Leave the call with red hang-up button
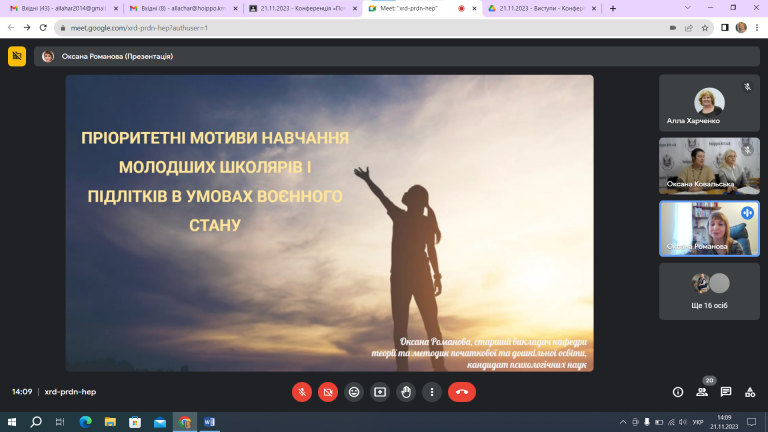The width and height of the screenshot is (768, 432). pos(462,392)
